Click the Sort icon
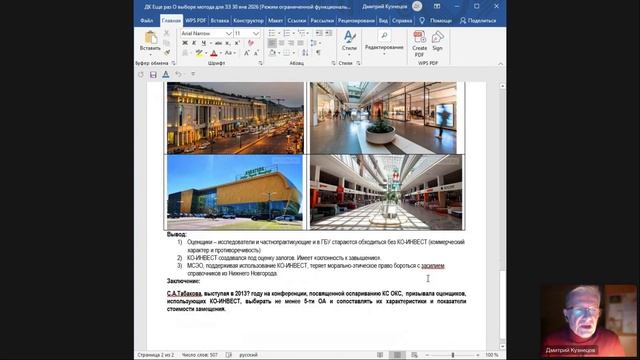The image size is (640, 360). (305, 53)
